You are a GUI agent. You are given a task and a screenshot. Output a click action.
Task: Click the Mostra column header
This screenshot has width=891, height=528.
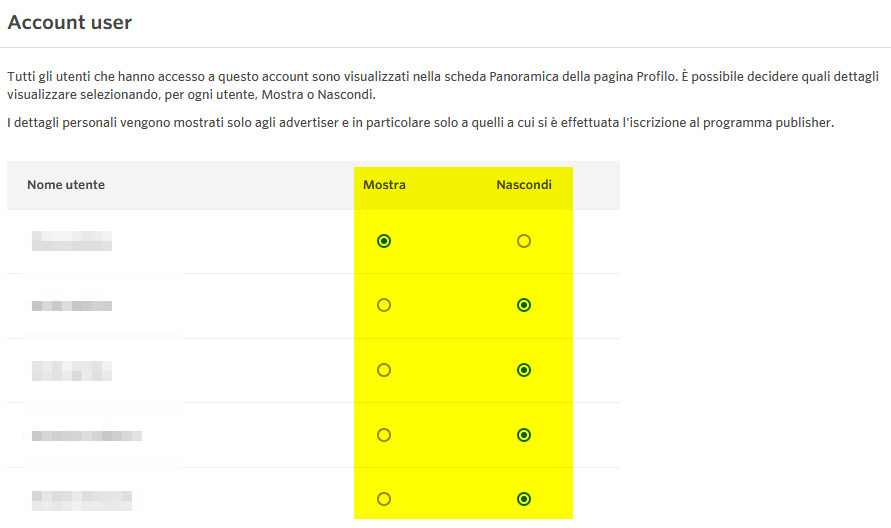pyautogui.click(x=384, y=185)
